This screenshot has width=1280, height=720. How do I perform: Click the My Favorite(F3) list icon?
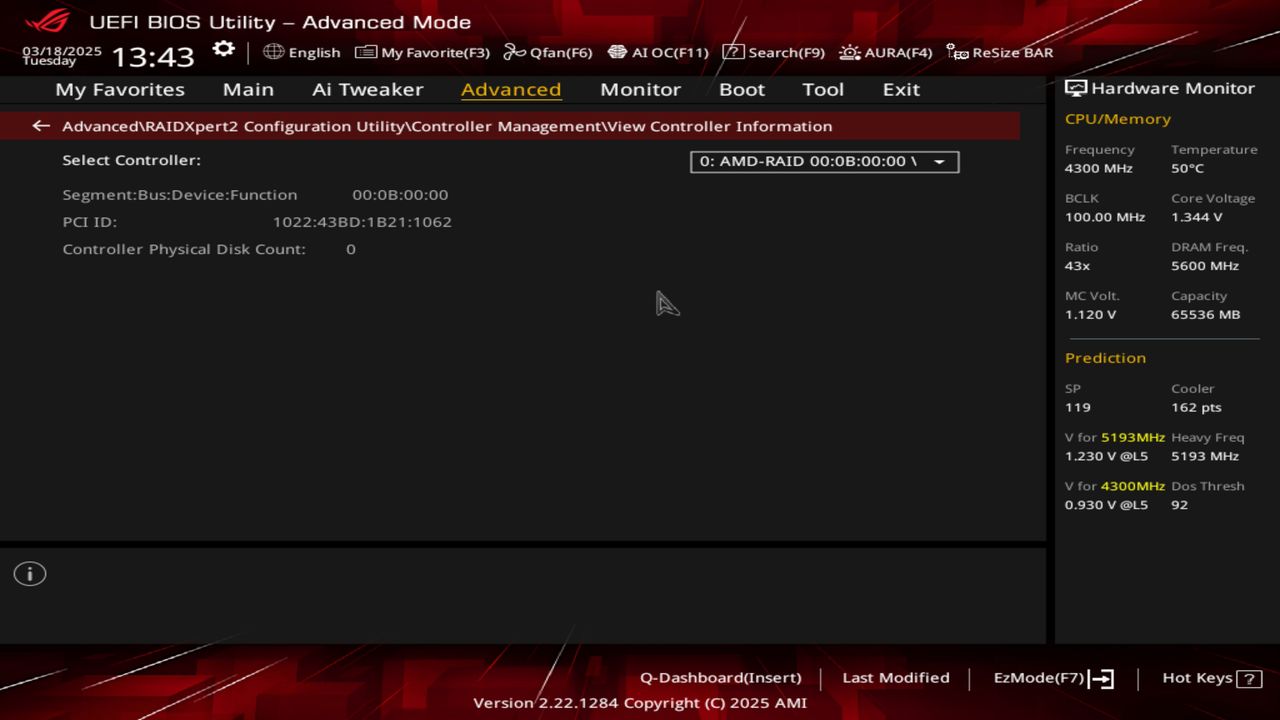tap(366, 52)
